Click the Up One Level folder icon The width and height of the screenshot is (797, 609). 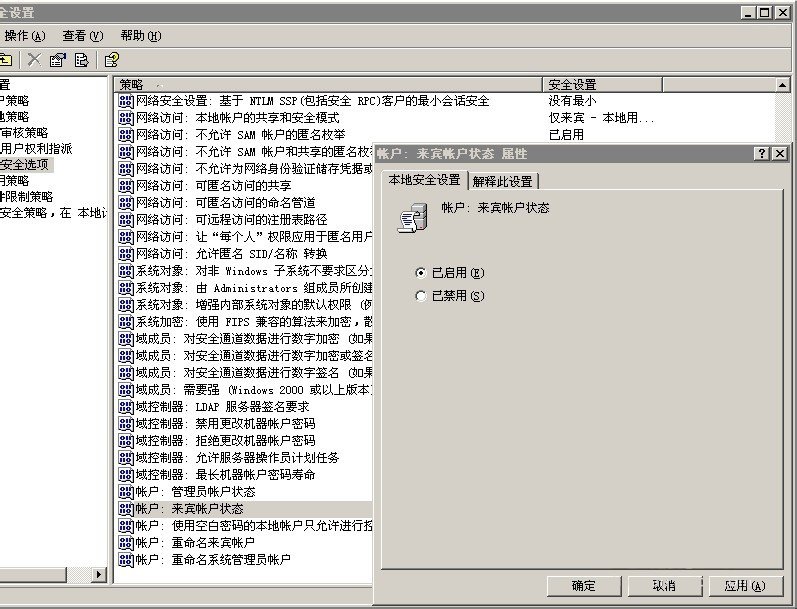tap(6, 60)
